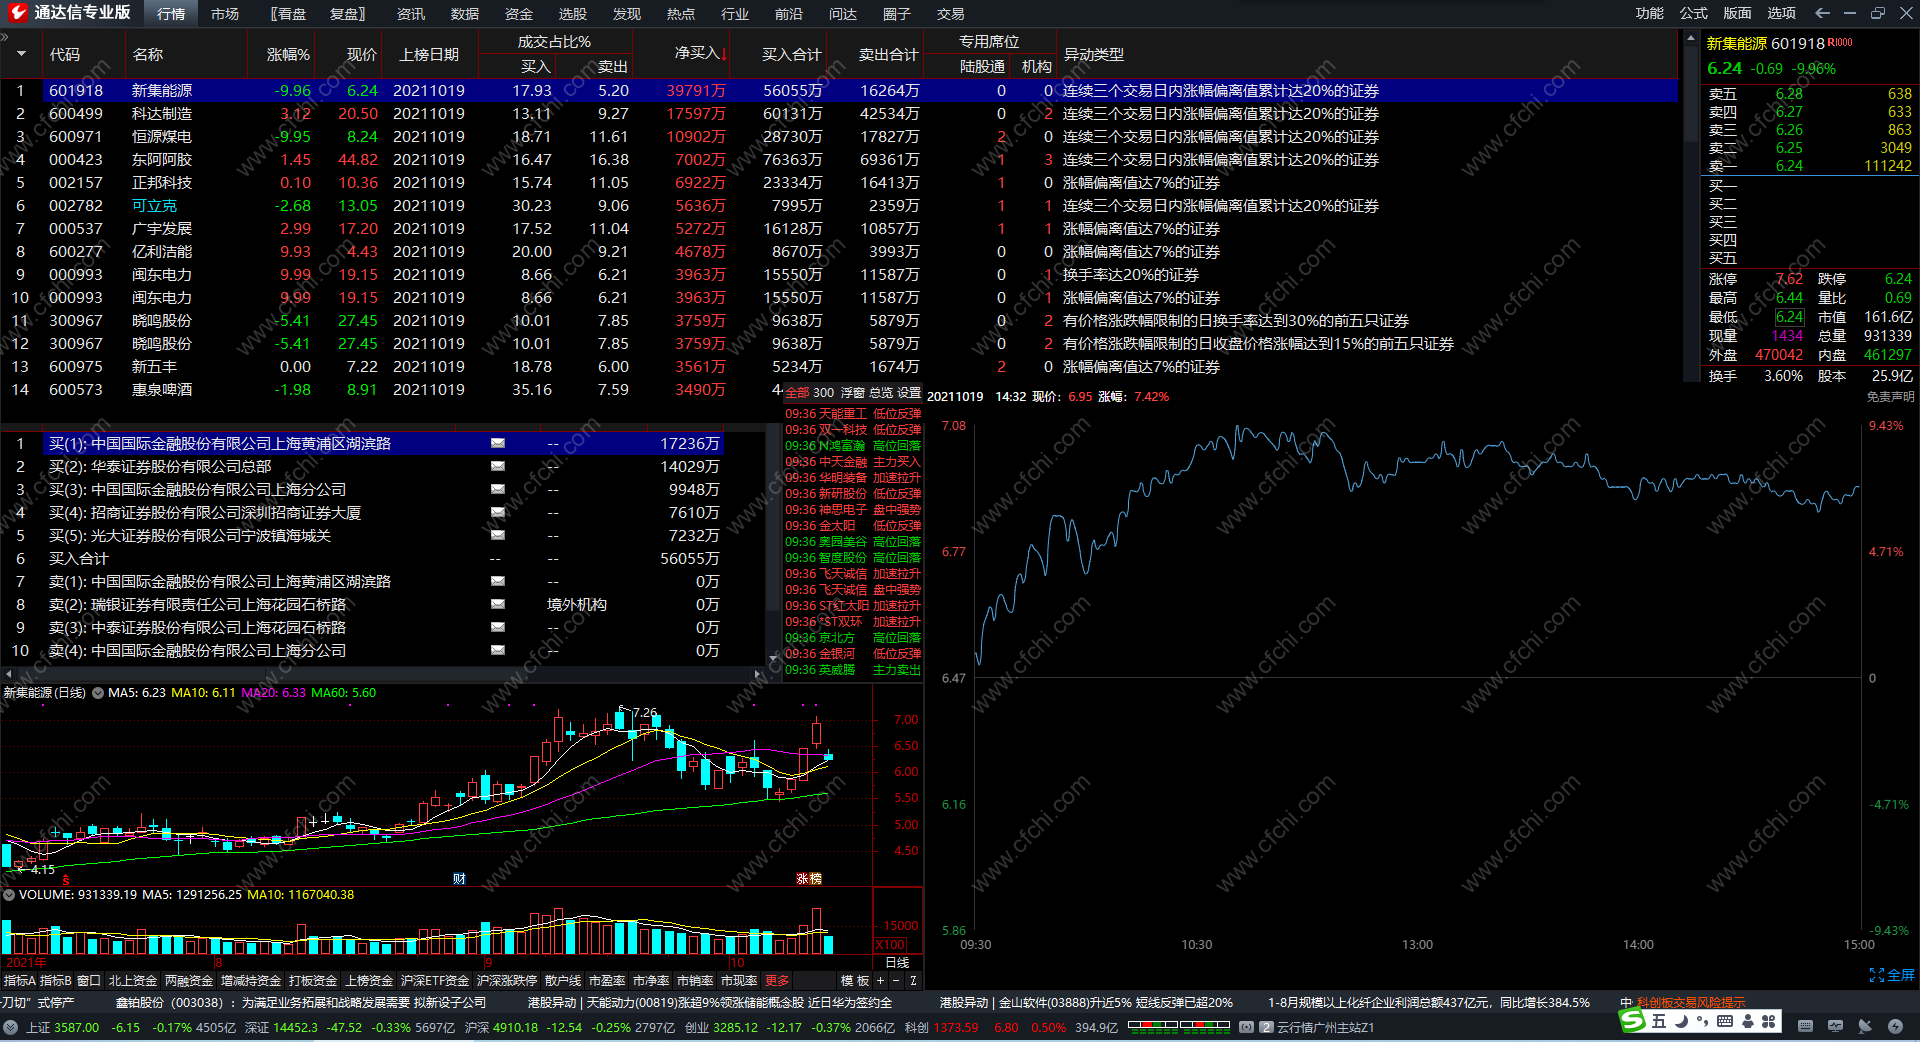Screen dimensions: 1920x1042
Task: Toggle 打板资金 indicator
Action: (313, 980)
